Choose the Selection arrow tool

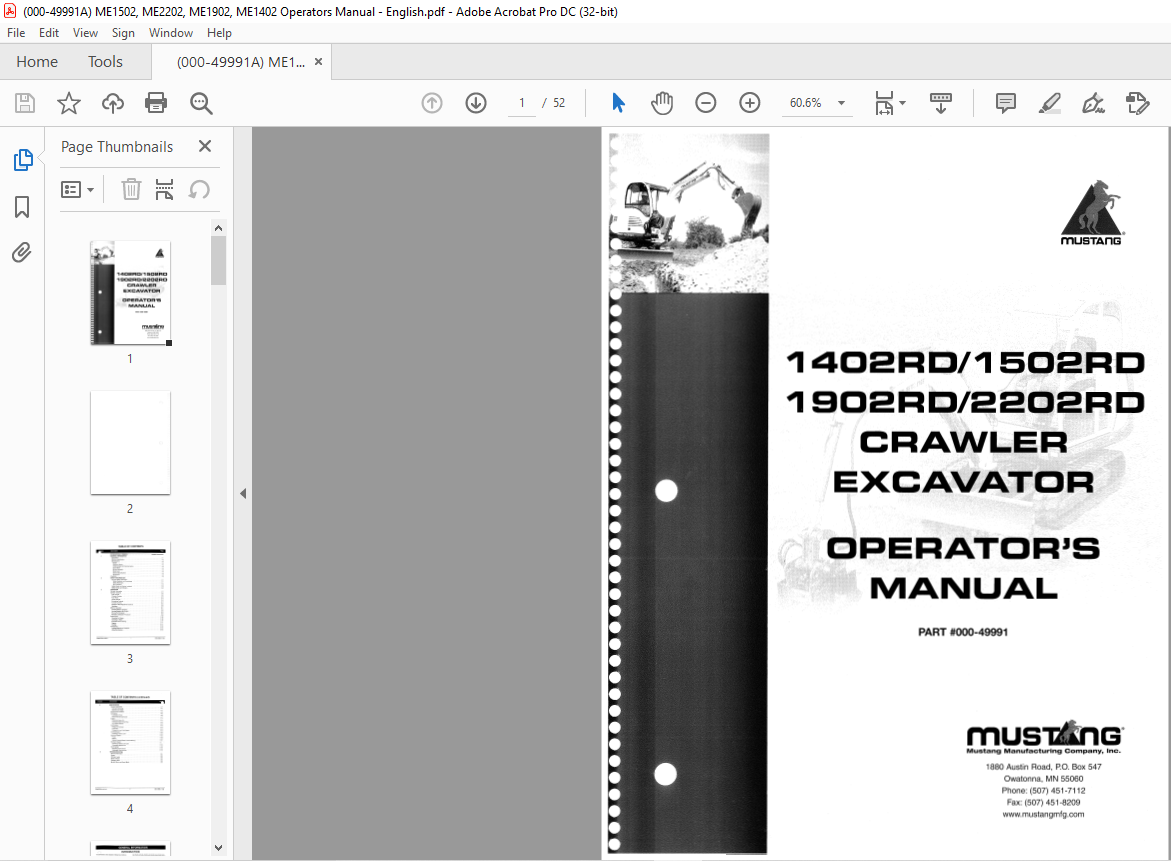click(x=618, y=103)
